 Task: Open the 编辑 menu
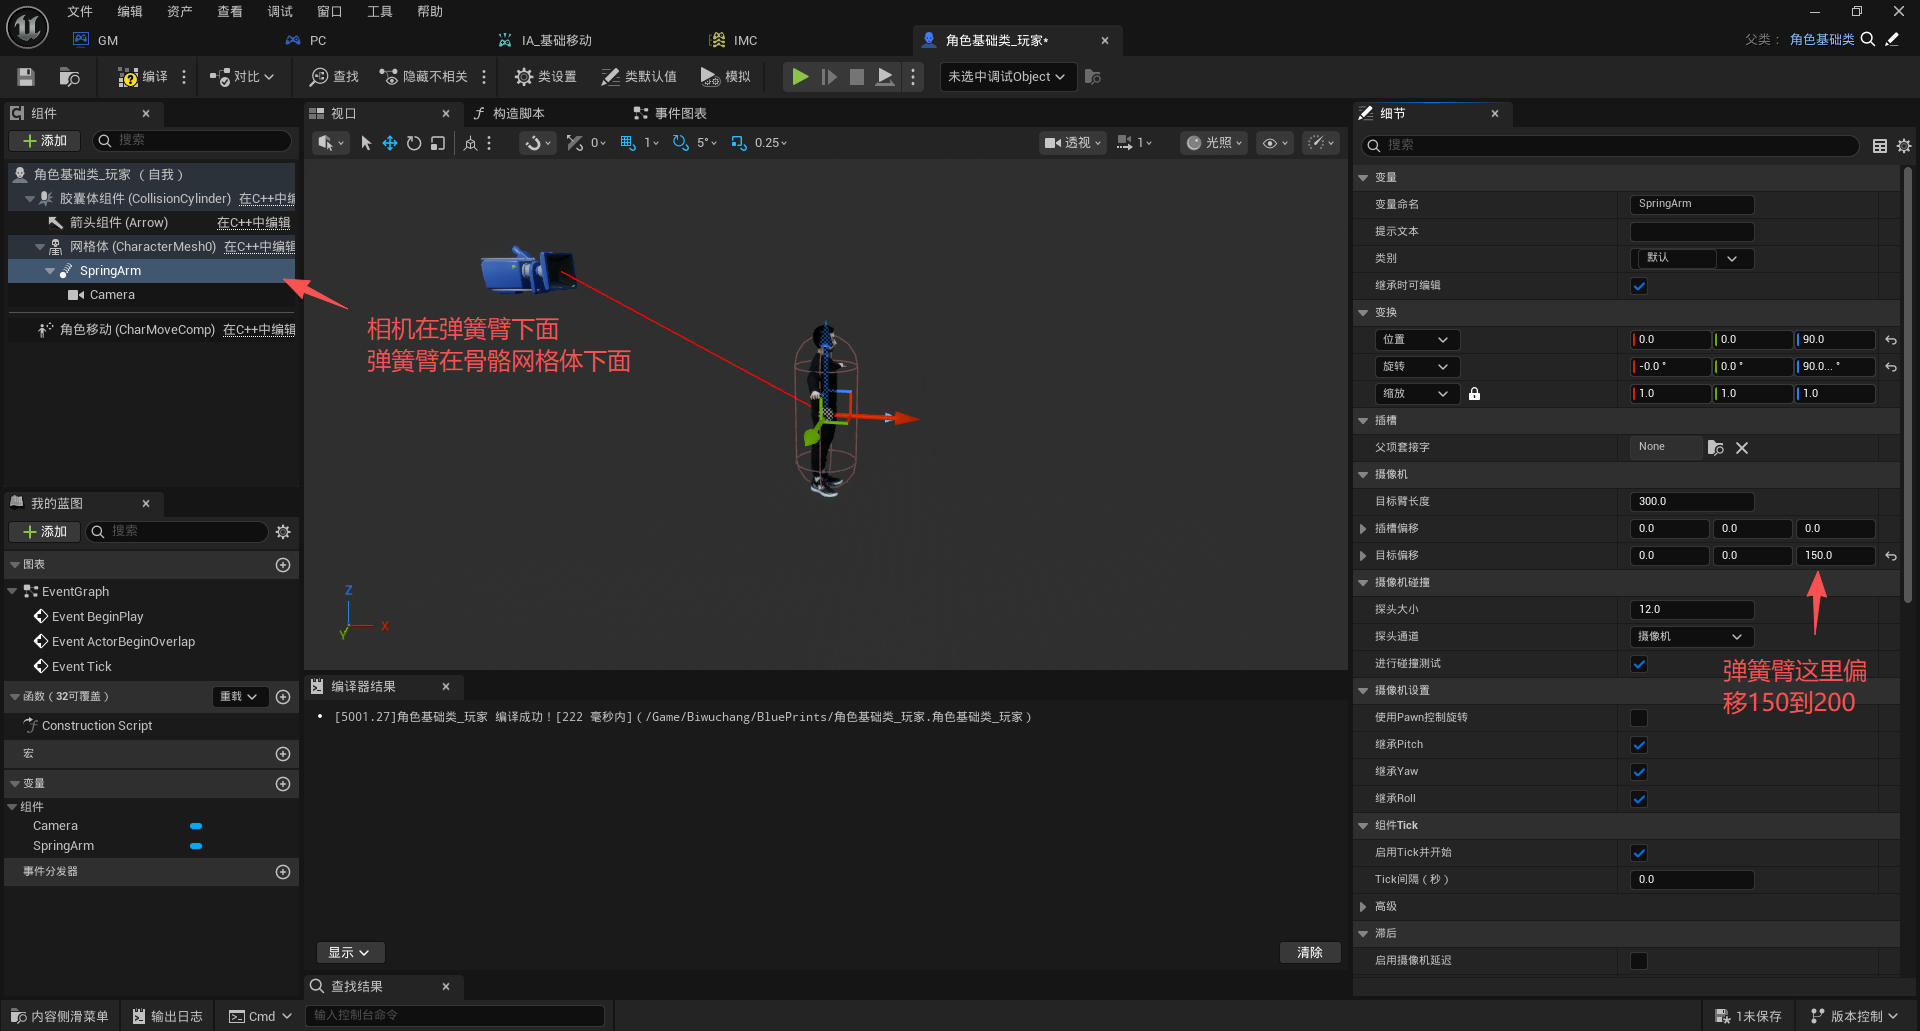tap(130, 12)
